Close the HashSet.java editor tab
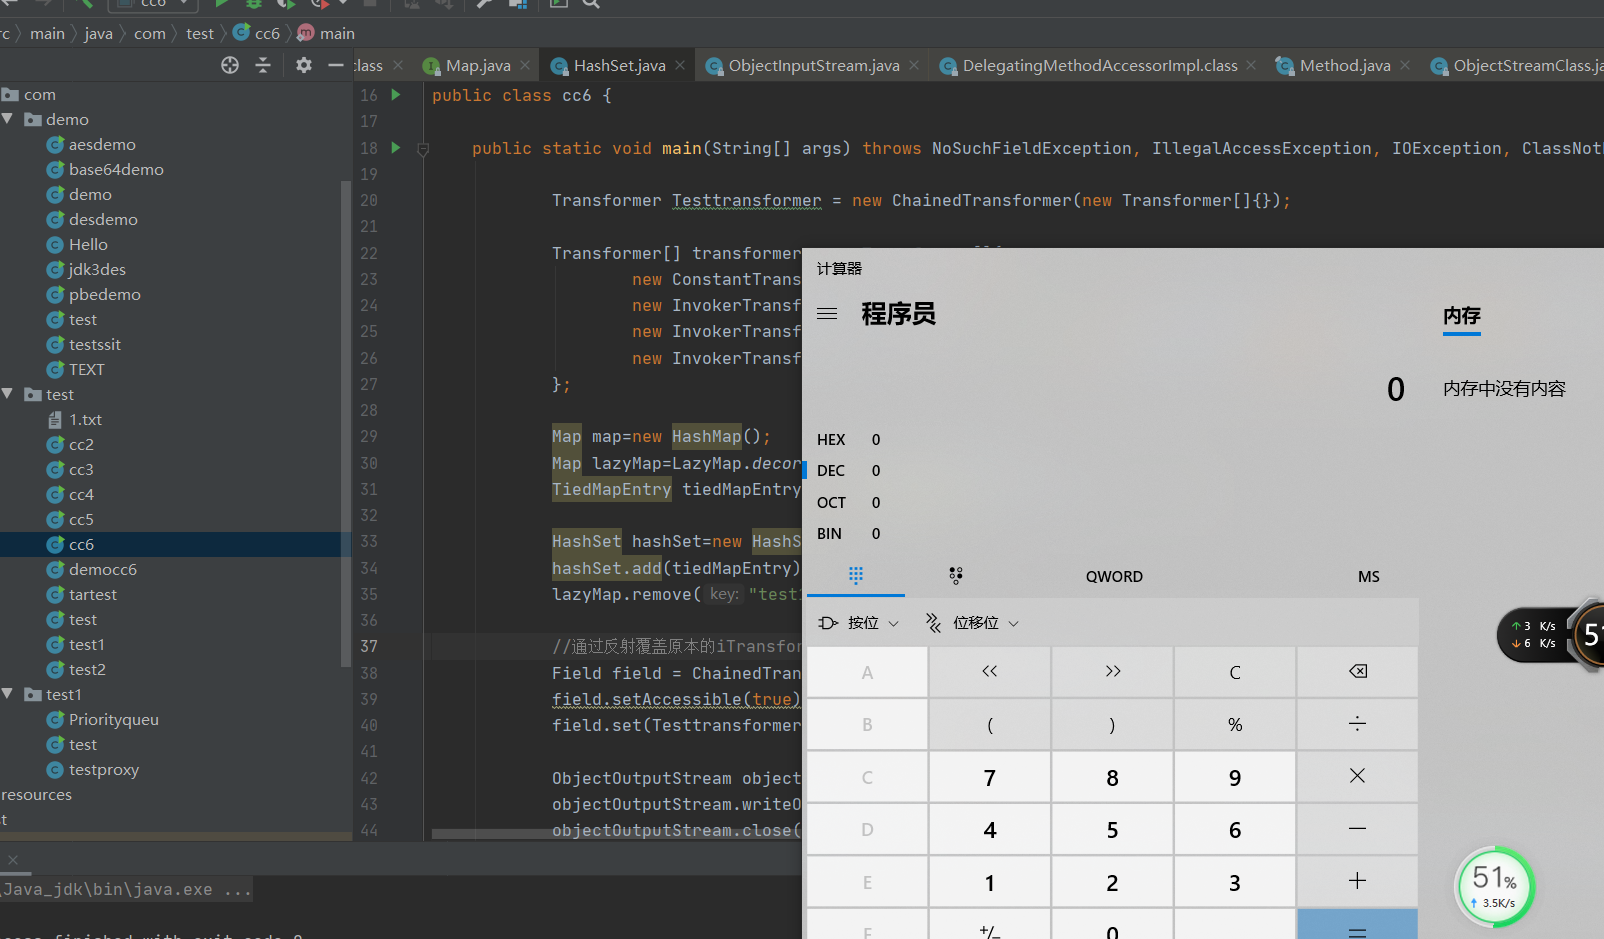The image size is (1604, 939). (680, 65)
